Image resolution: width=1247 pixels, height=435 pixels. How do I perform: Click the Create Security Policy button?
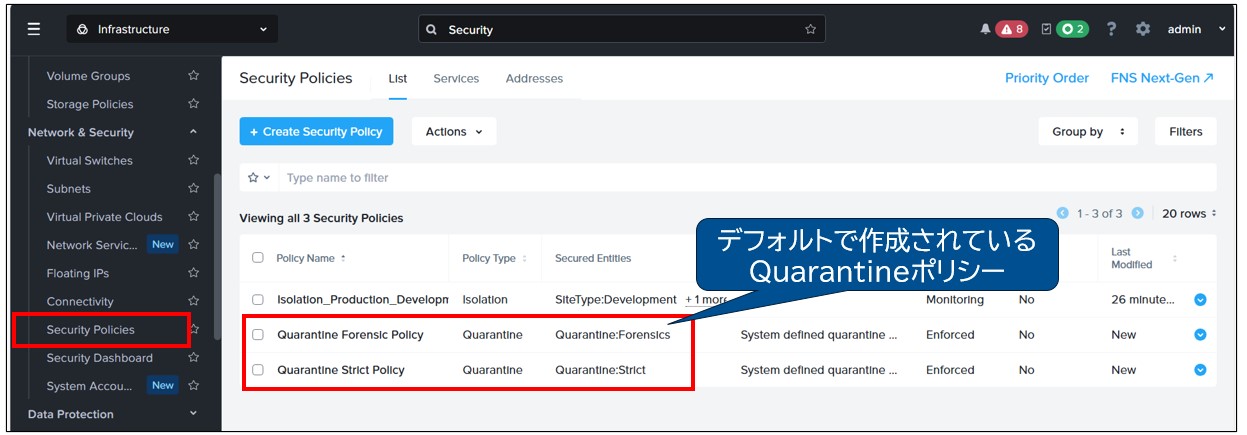pyautogui.click(x=316, y=132)
